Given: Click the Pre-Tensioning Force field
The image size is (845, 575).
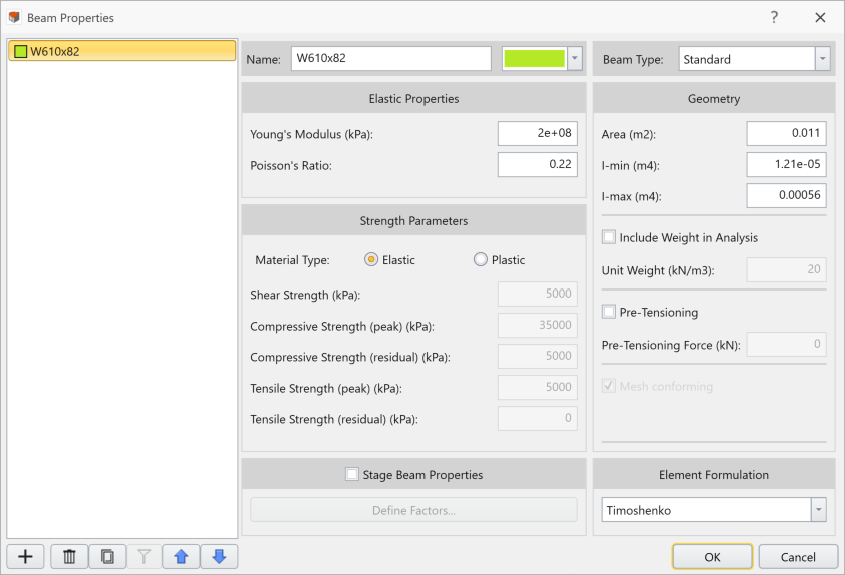Looking at the screenshot, I should [786, 344].
